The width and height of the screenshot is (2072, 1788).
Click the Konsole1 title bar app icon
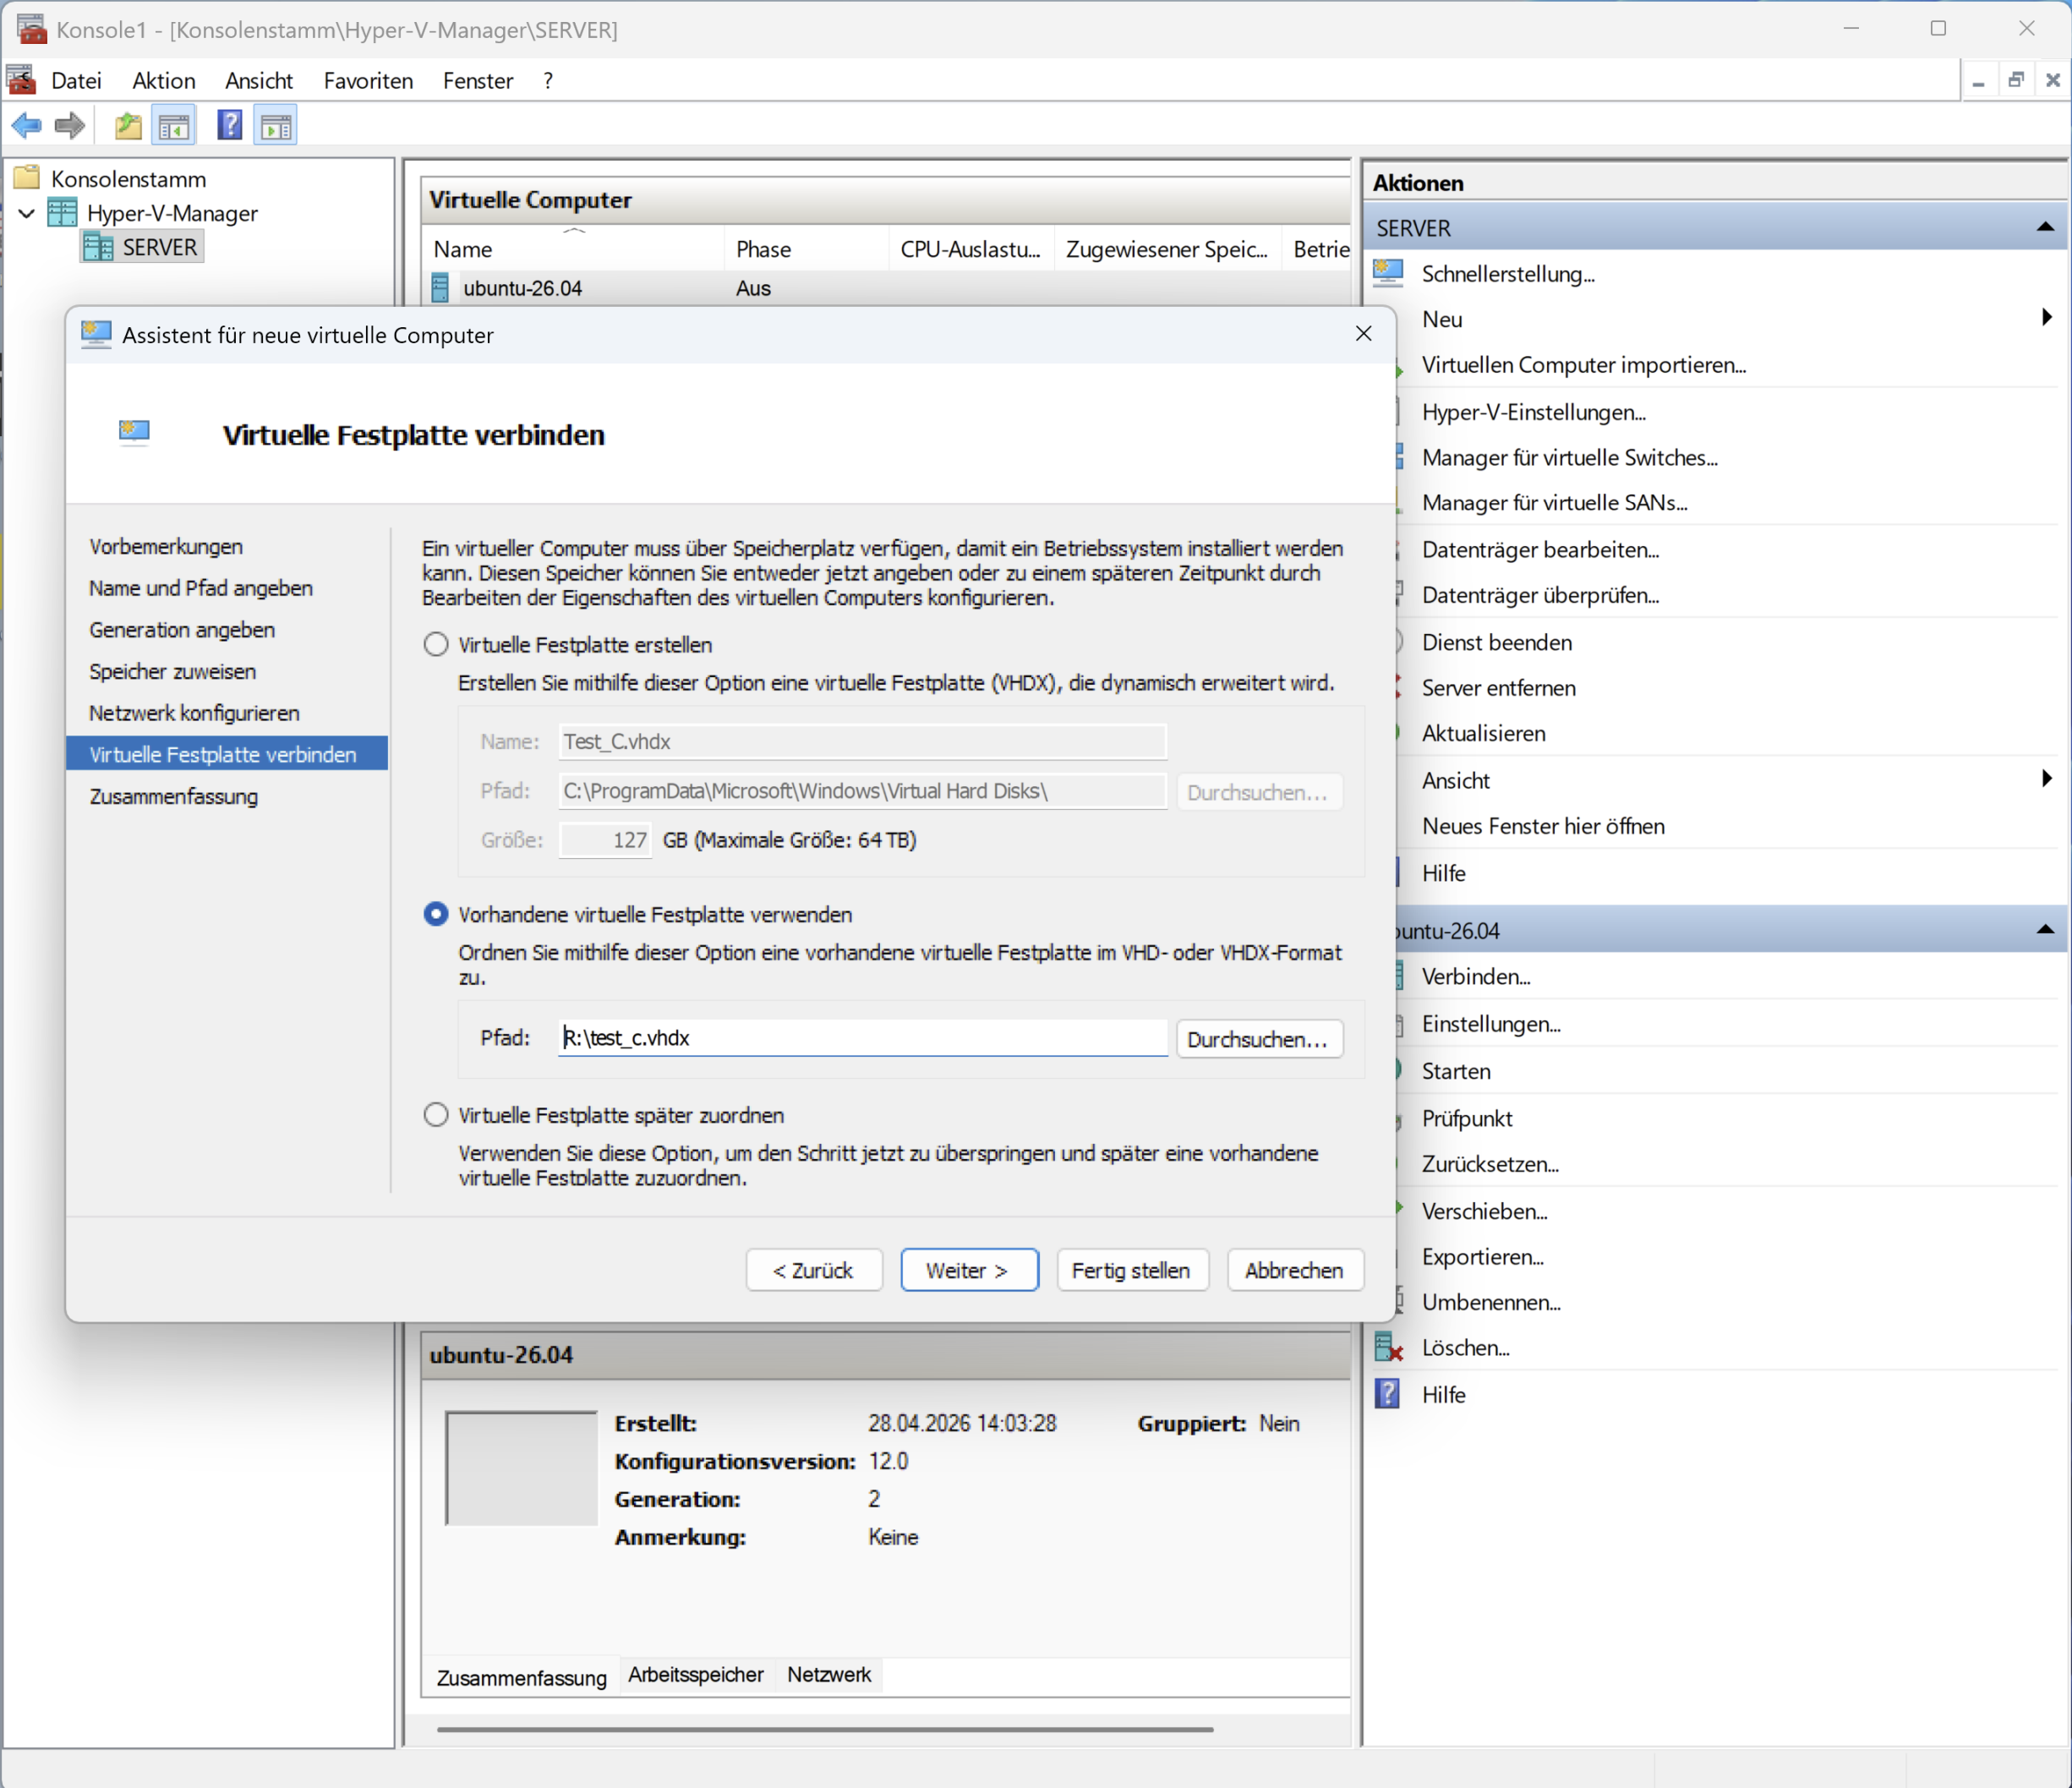coord(31,29)
